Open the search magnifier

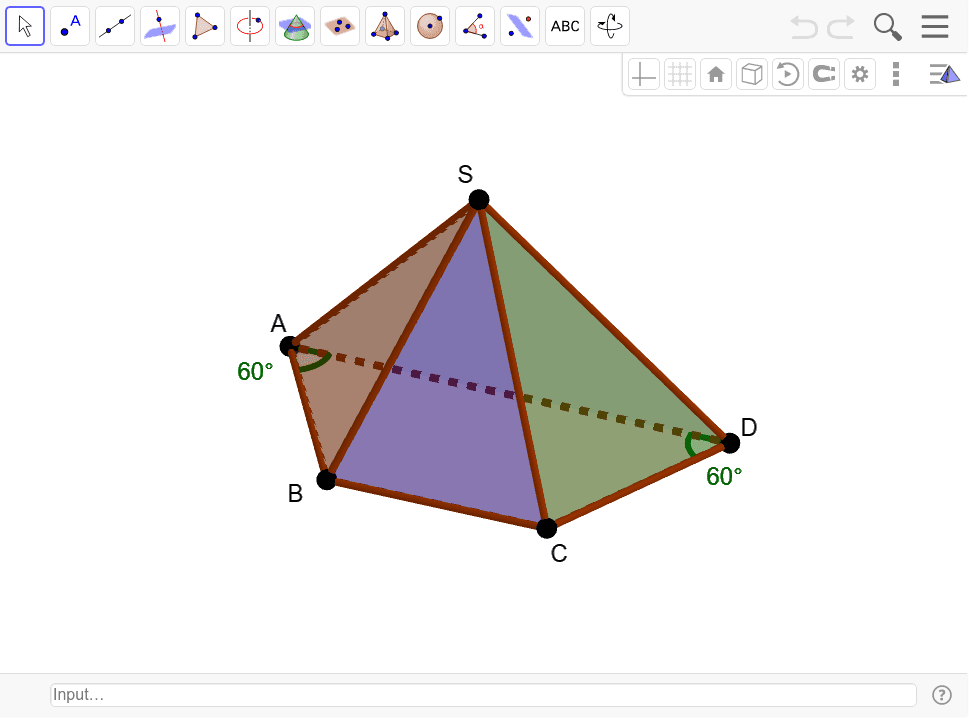887,27
